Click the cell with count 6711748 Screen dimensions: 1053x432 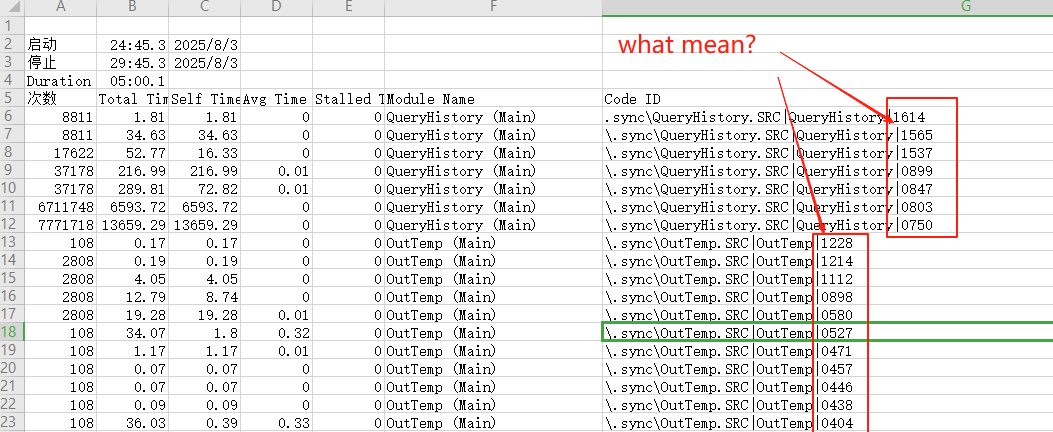[60, 207]
